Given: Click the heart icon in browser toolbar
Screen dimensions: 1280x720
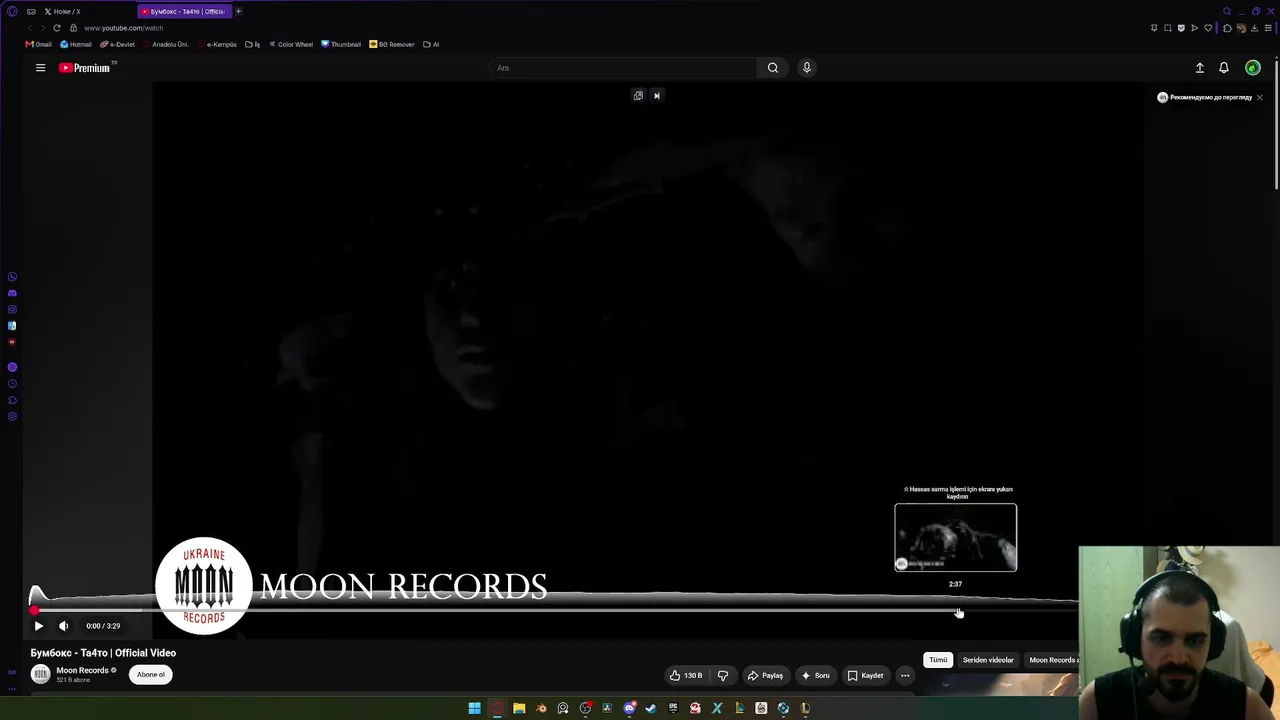Looking at the screenshot, I should click(x=1208, y=28).
